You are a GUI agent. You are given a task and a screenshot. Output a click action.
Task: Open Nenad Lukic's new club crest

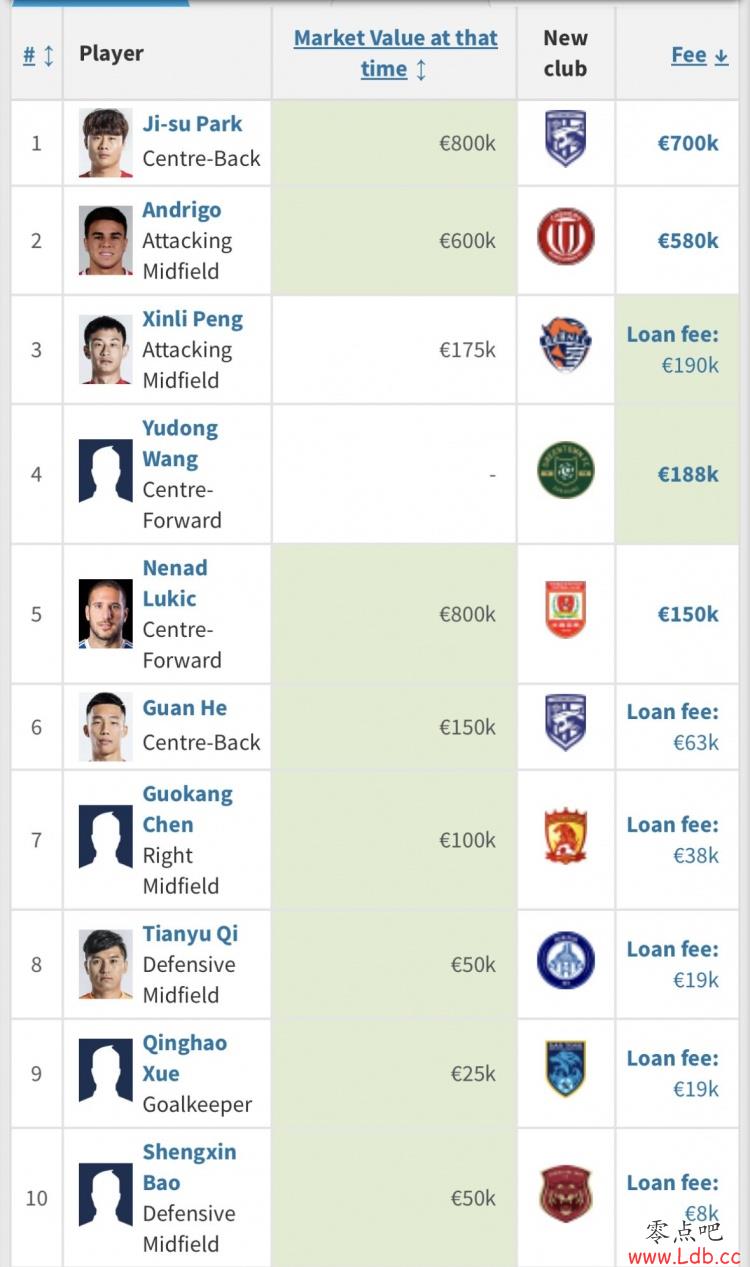point(566,609)
